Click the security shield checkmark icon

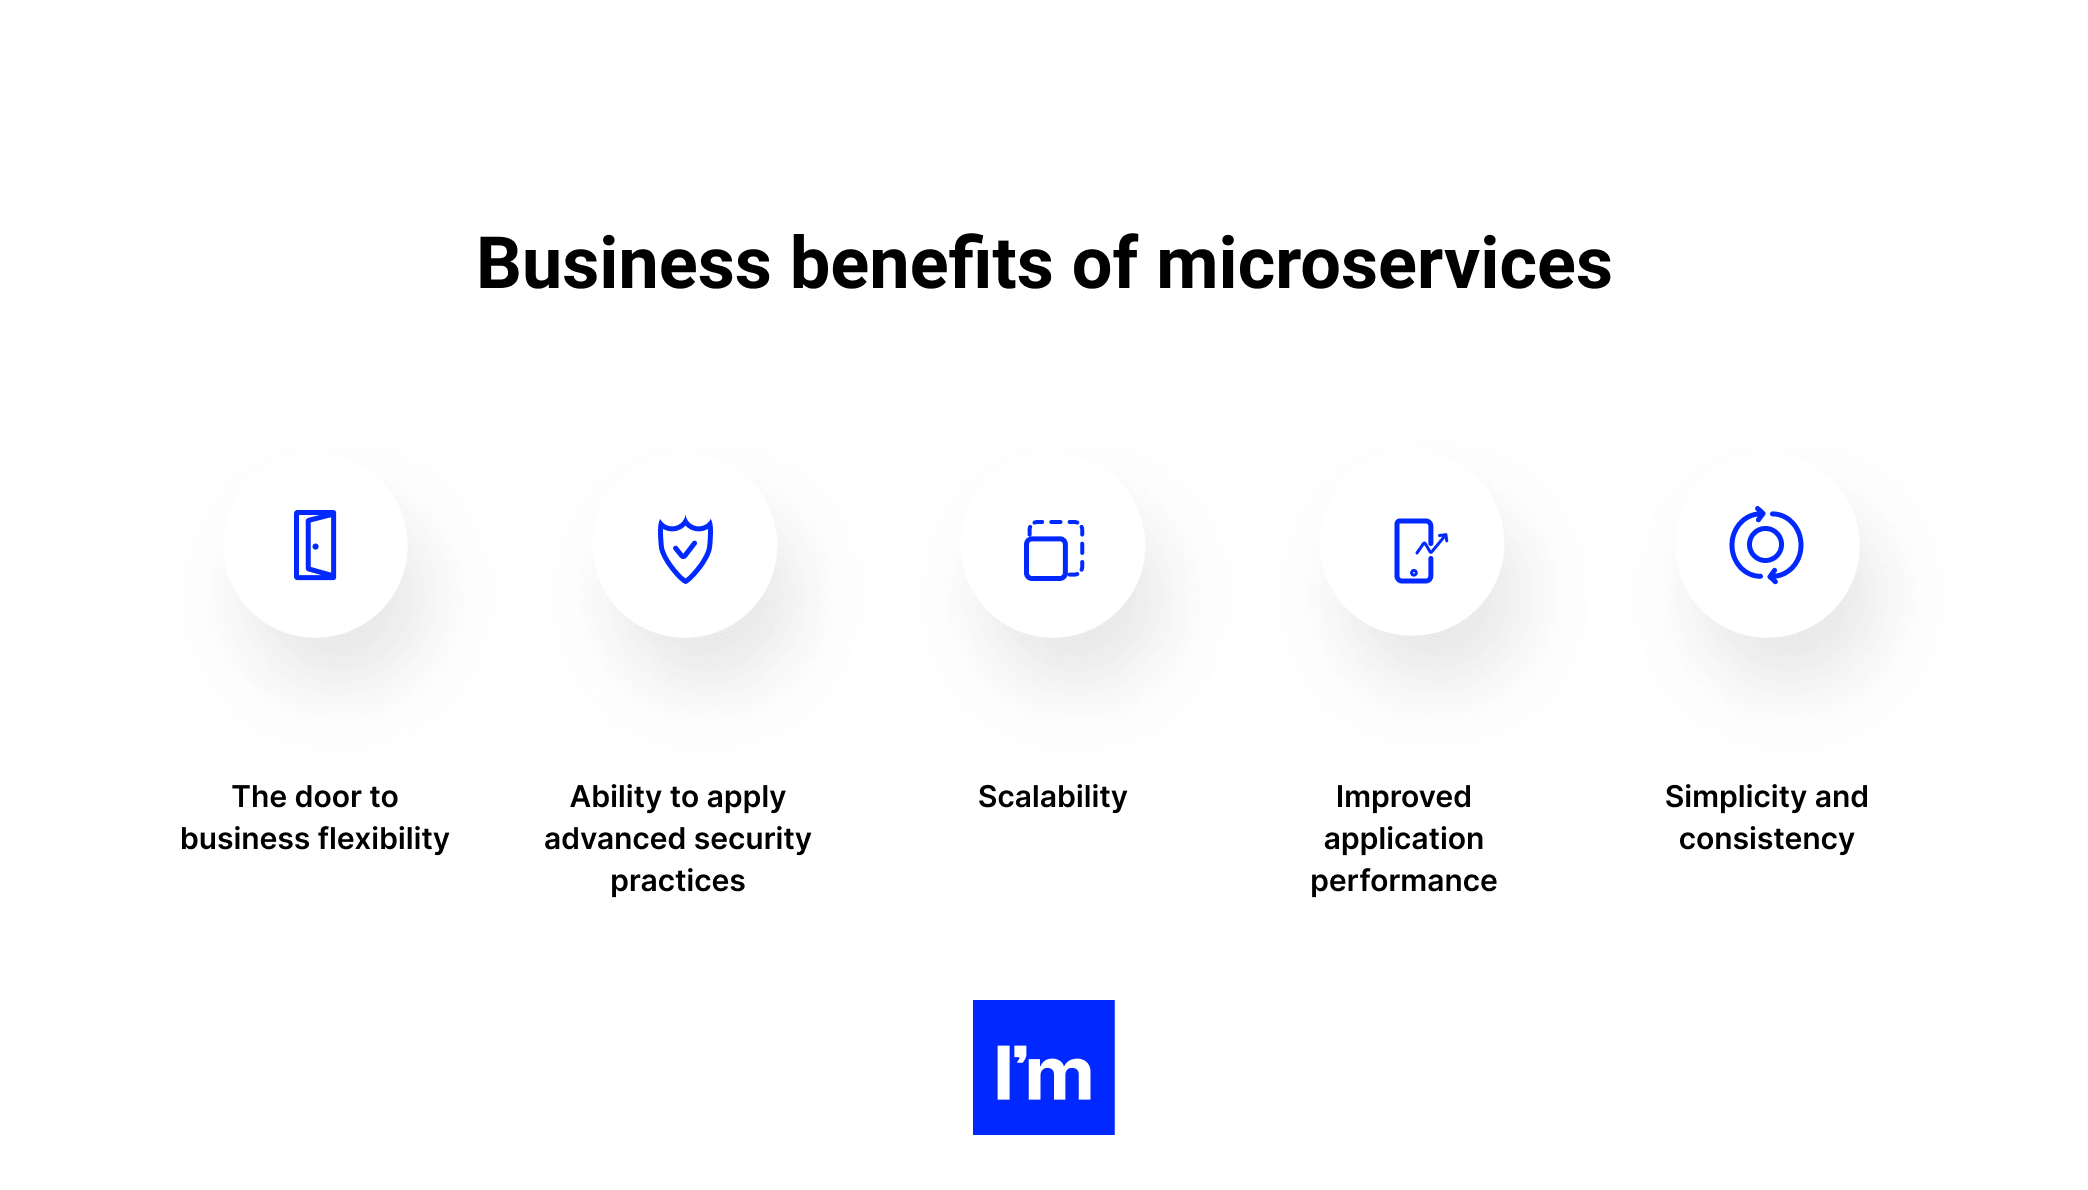(x=683, y=549)
